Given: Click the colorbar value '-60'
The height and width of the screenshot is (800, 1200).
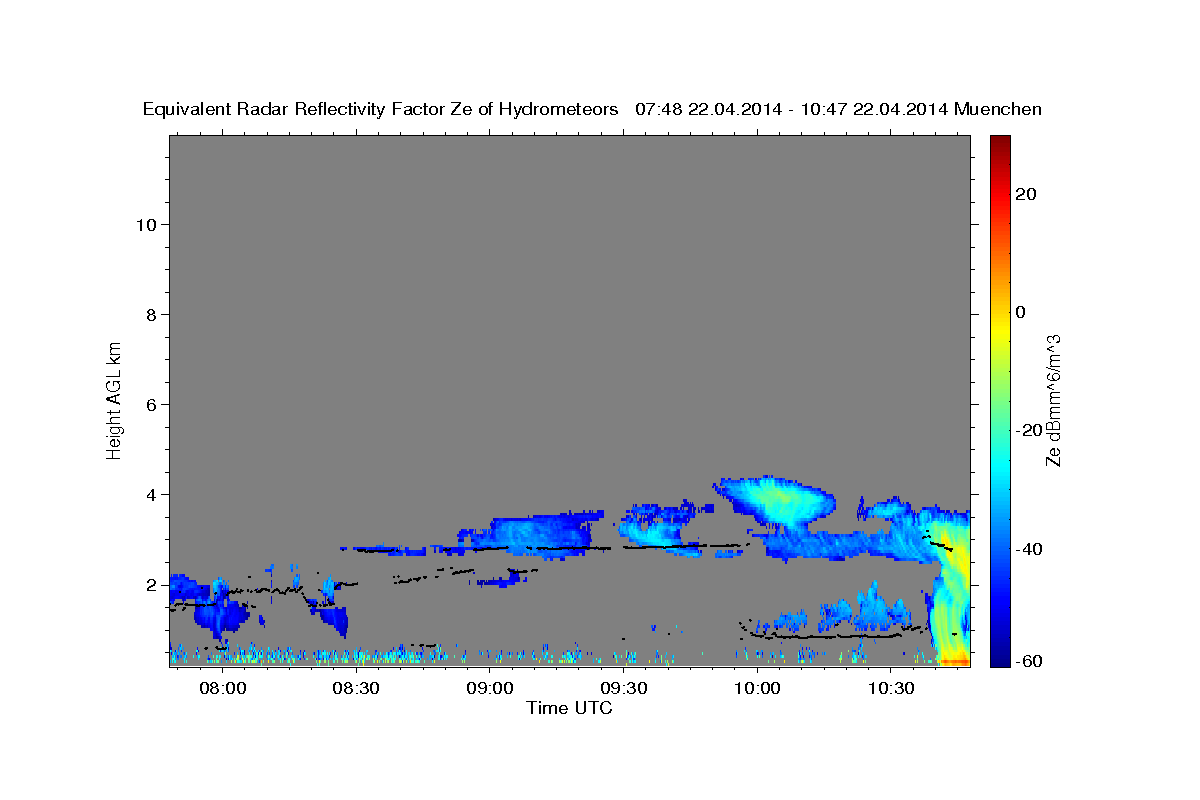Looking at the screenshot, I should coord(1030,660).
